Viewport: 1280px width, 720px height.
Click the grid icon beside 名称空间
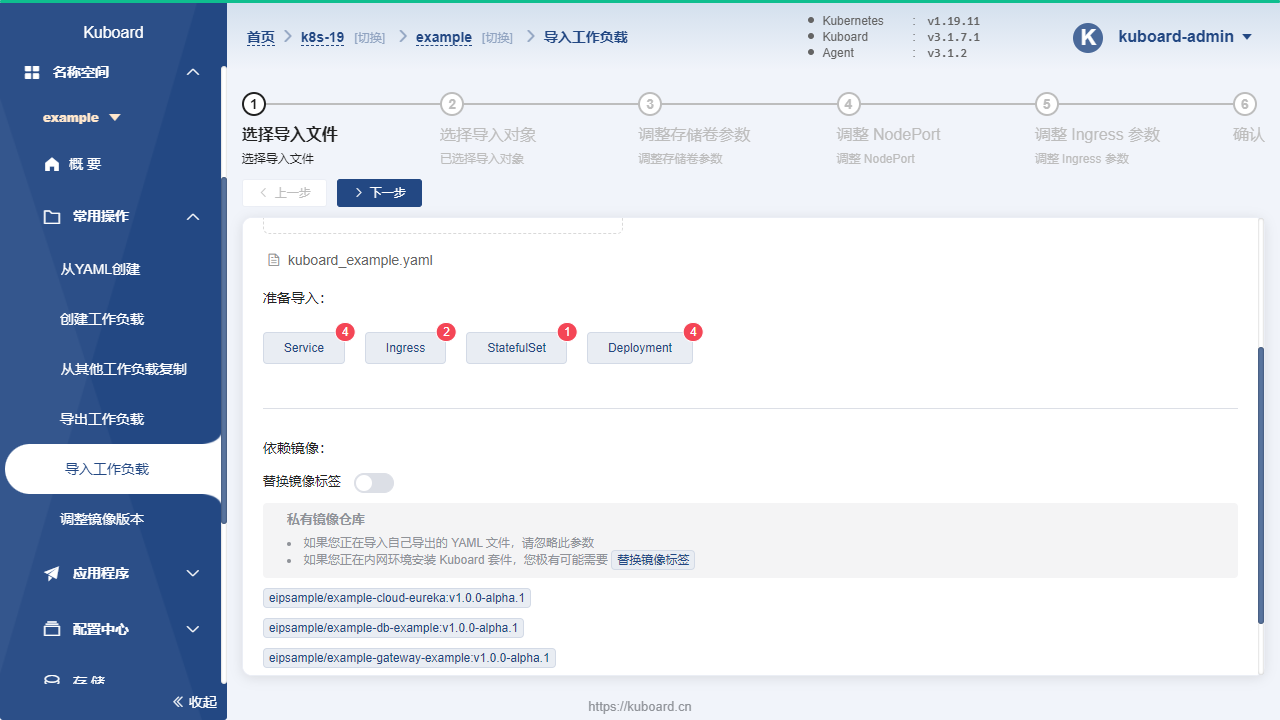pyautogui.click(x=32, y=73)
